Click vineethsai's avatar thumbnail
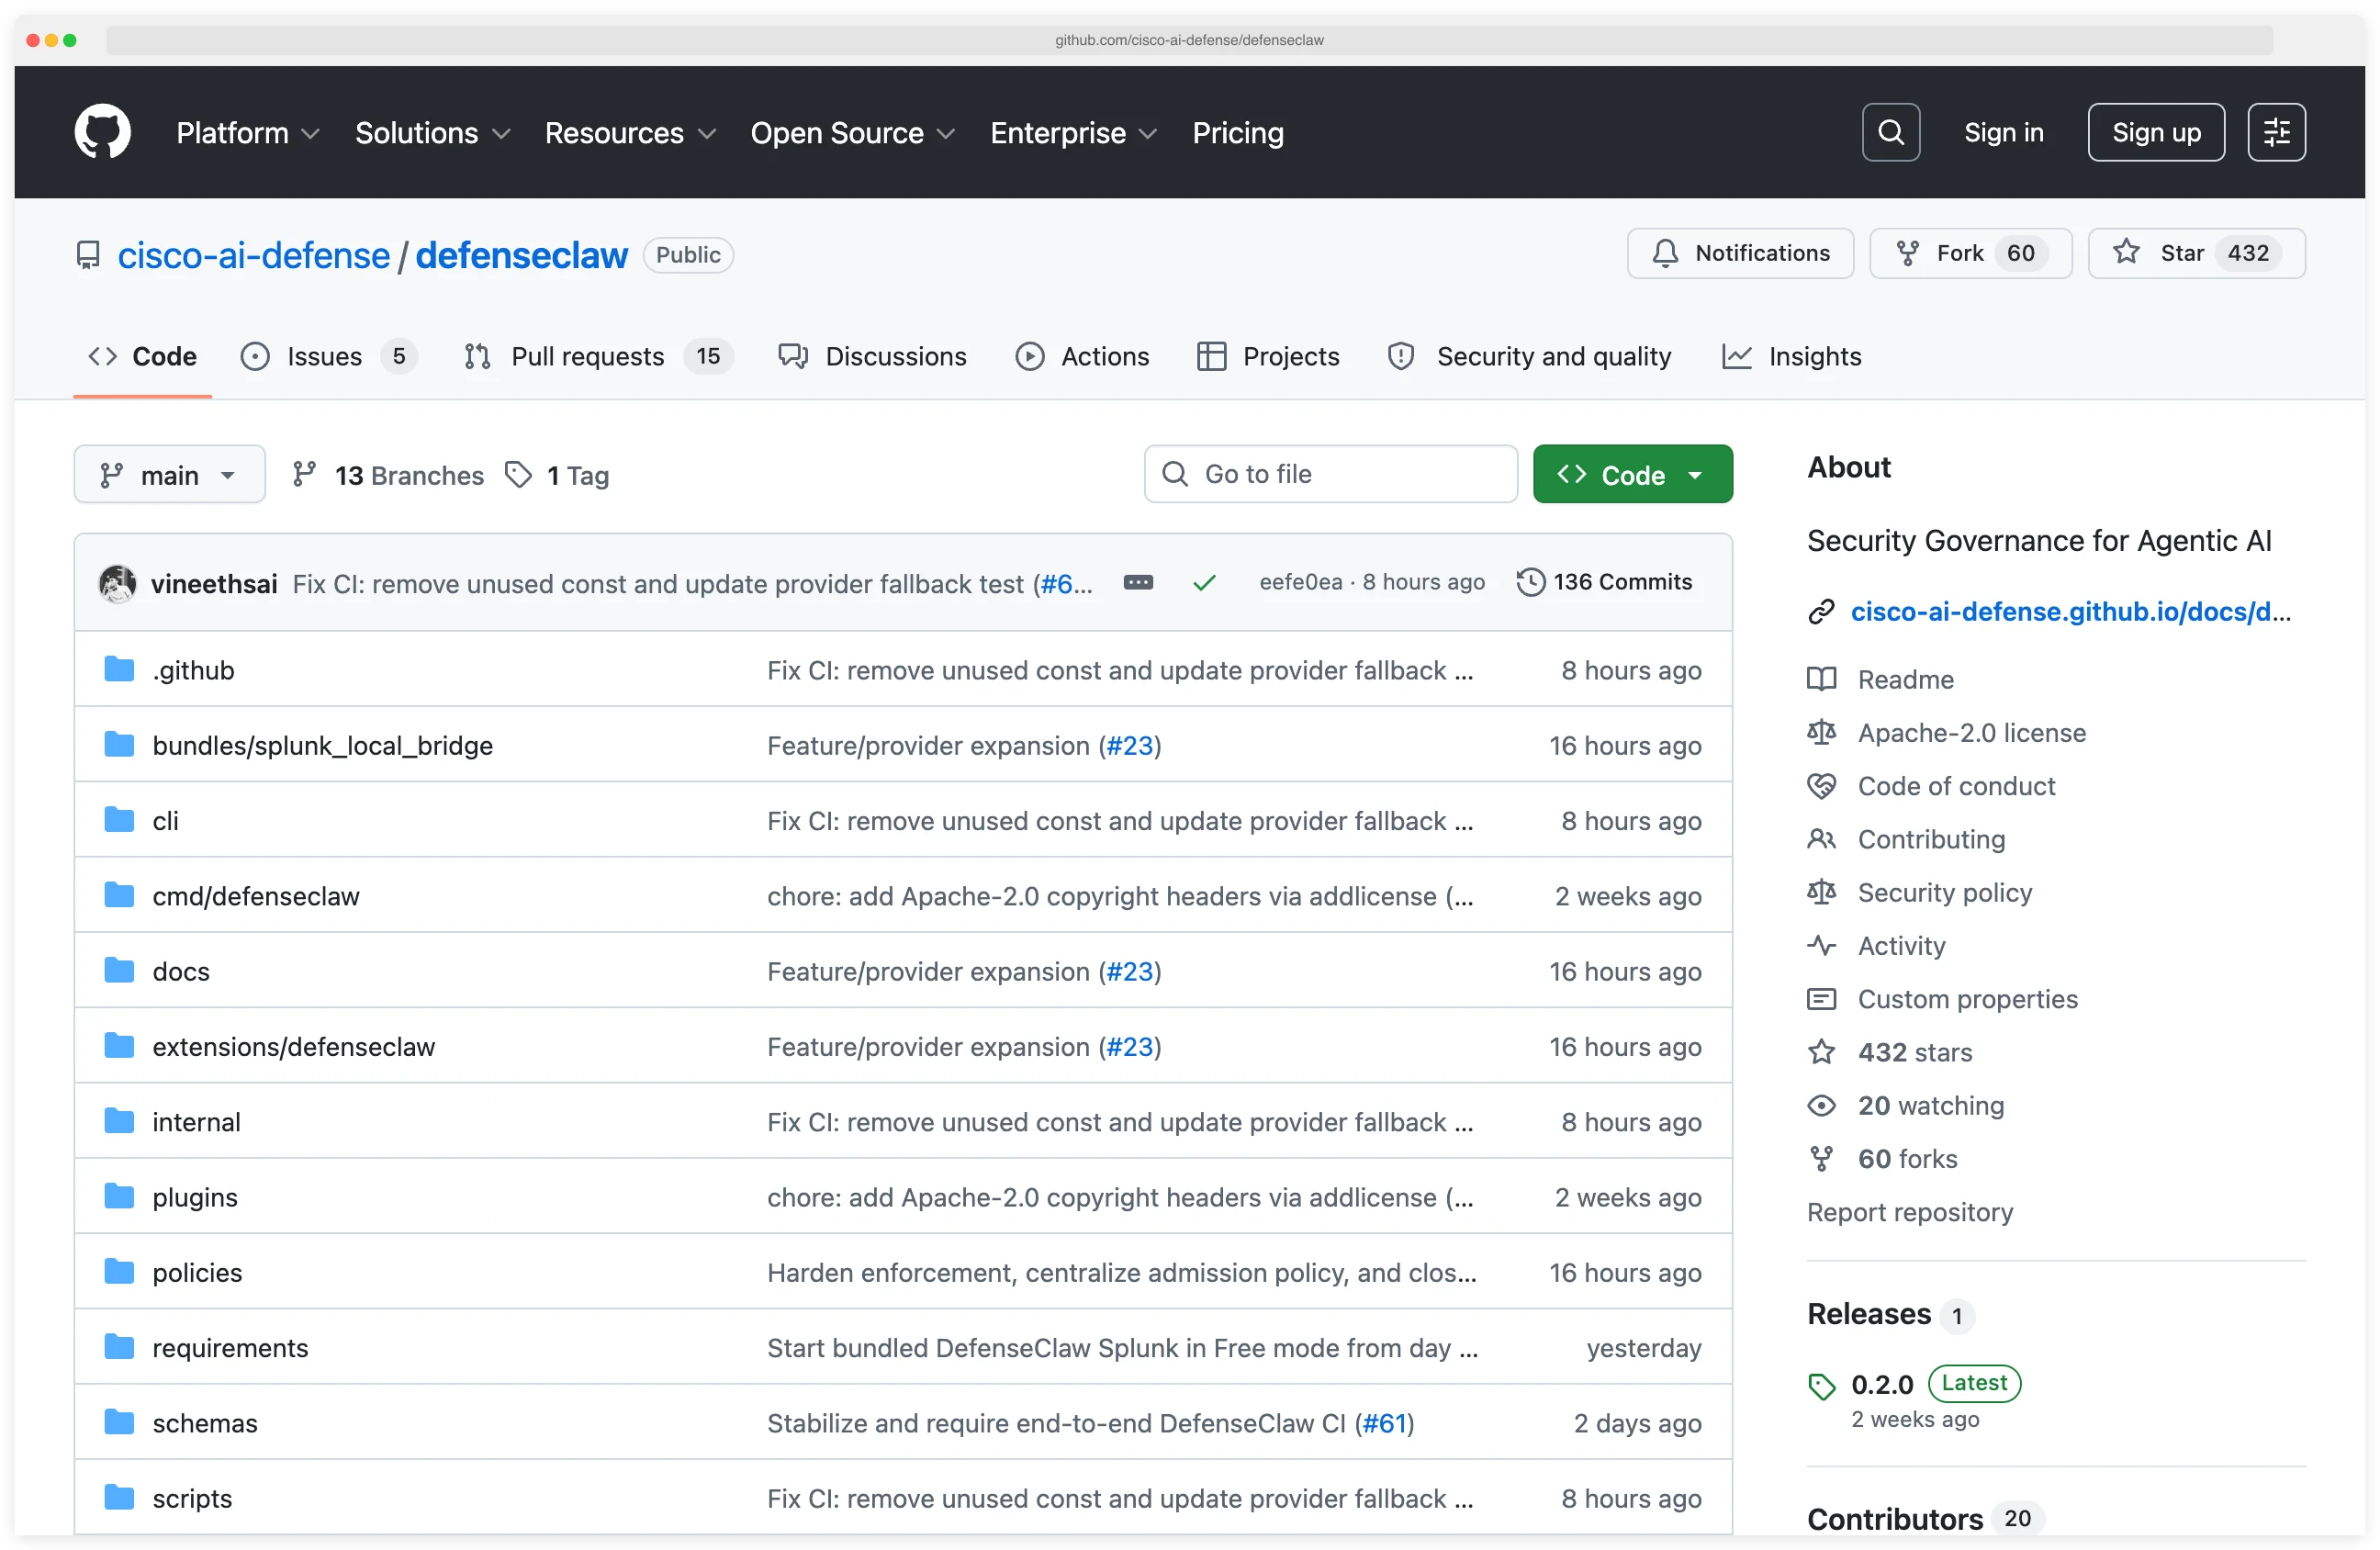The width and height of the screenshot is (2380, 1550). click(x=117, y=583)
